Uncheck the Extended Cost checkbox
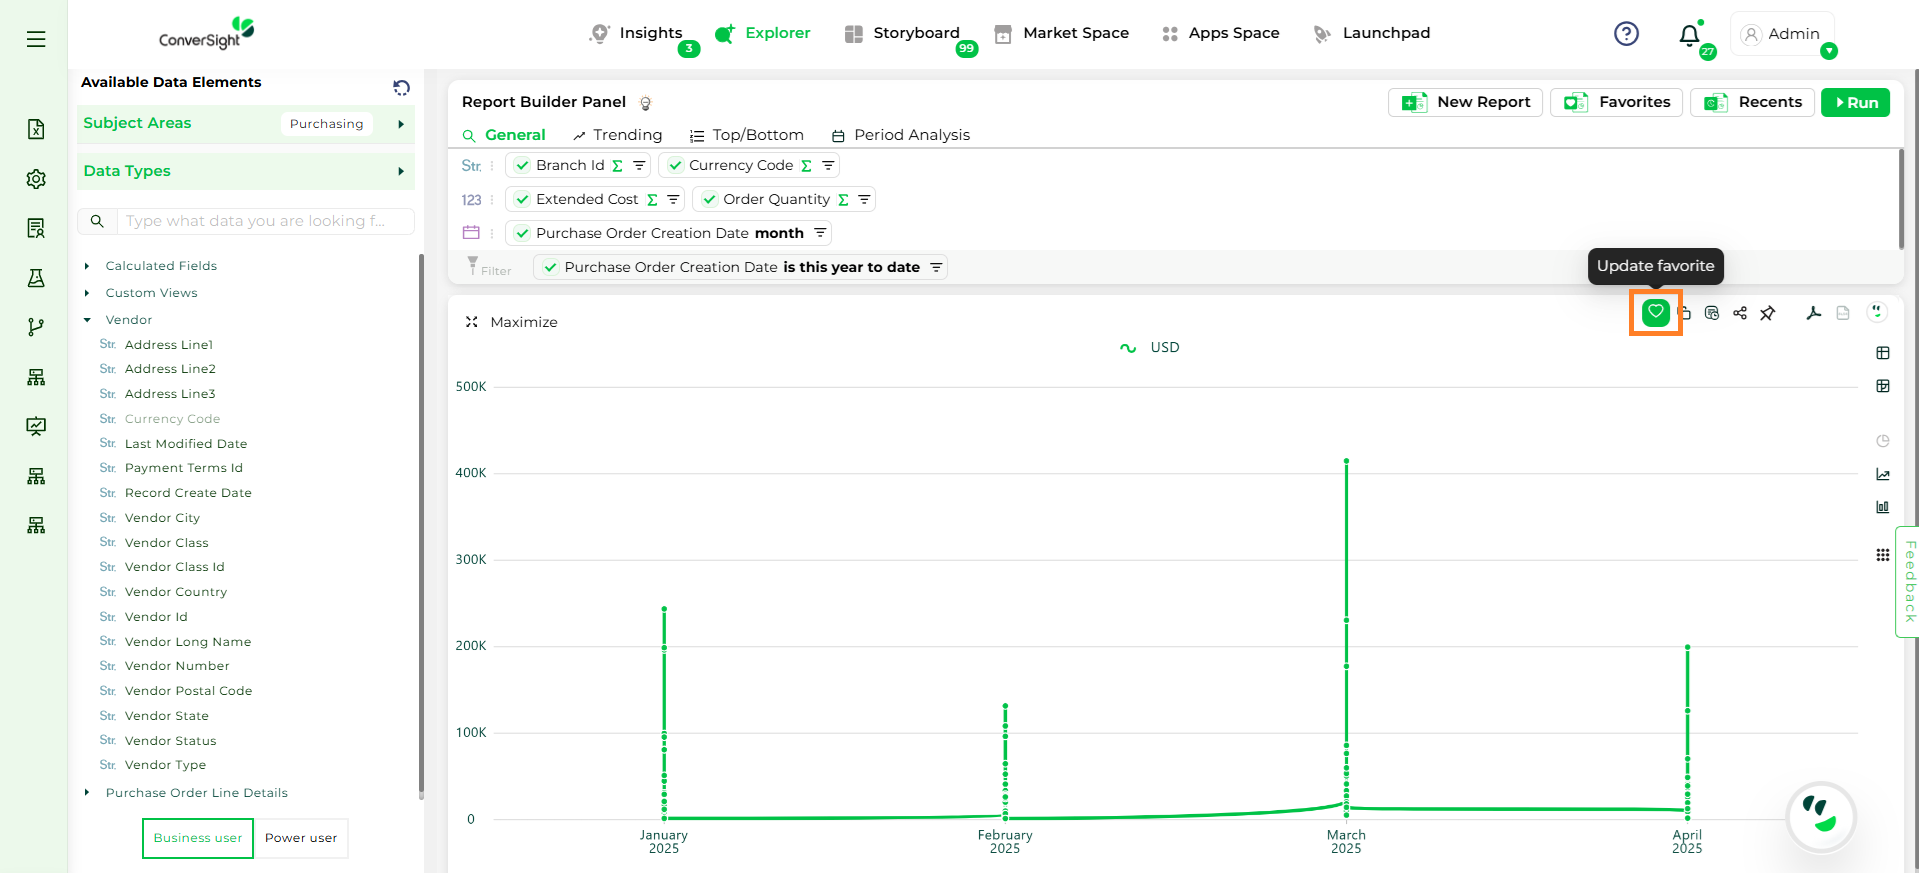 [522, 200]
